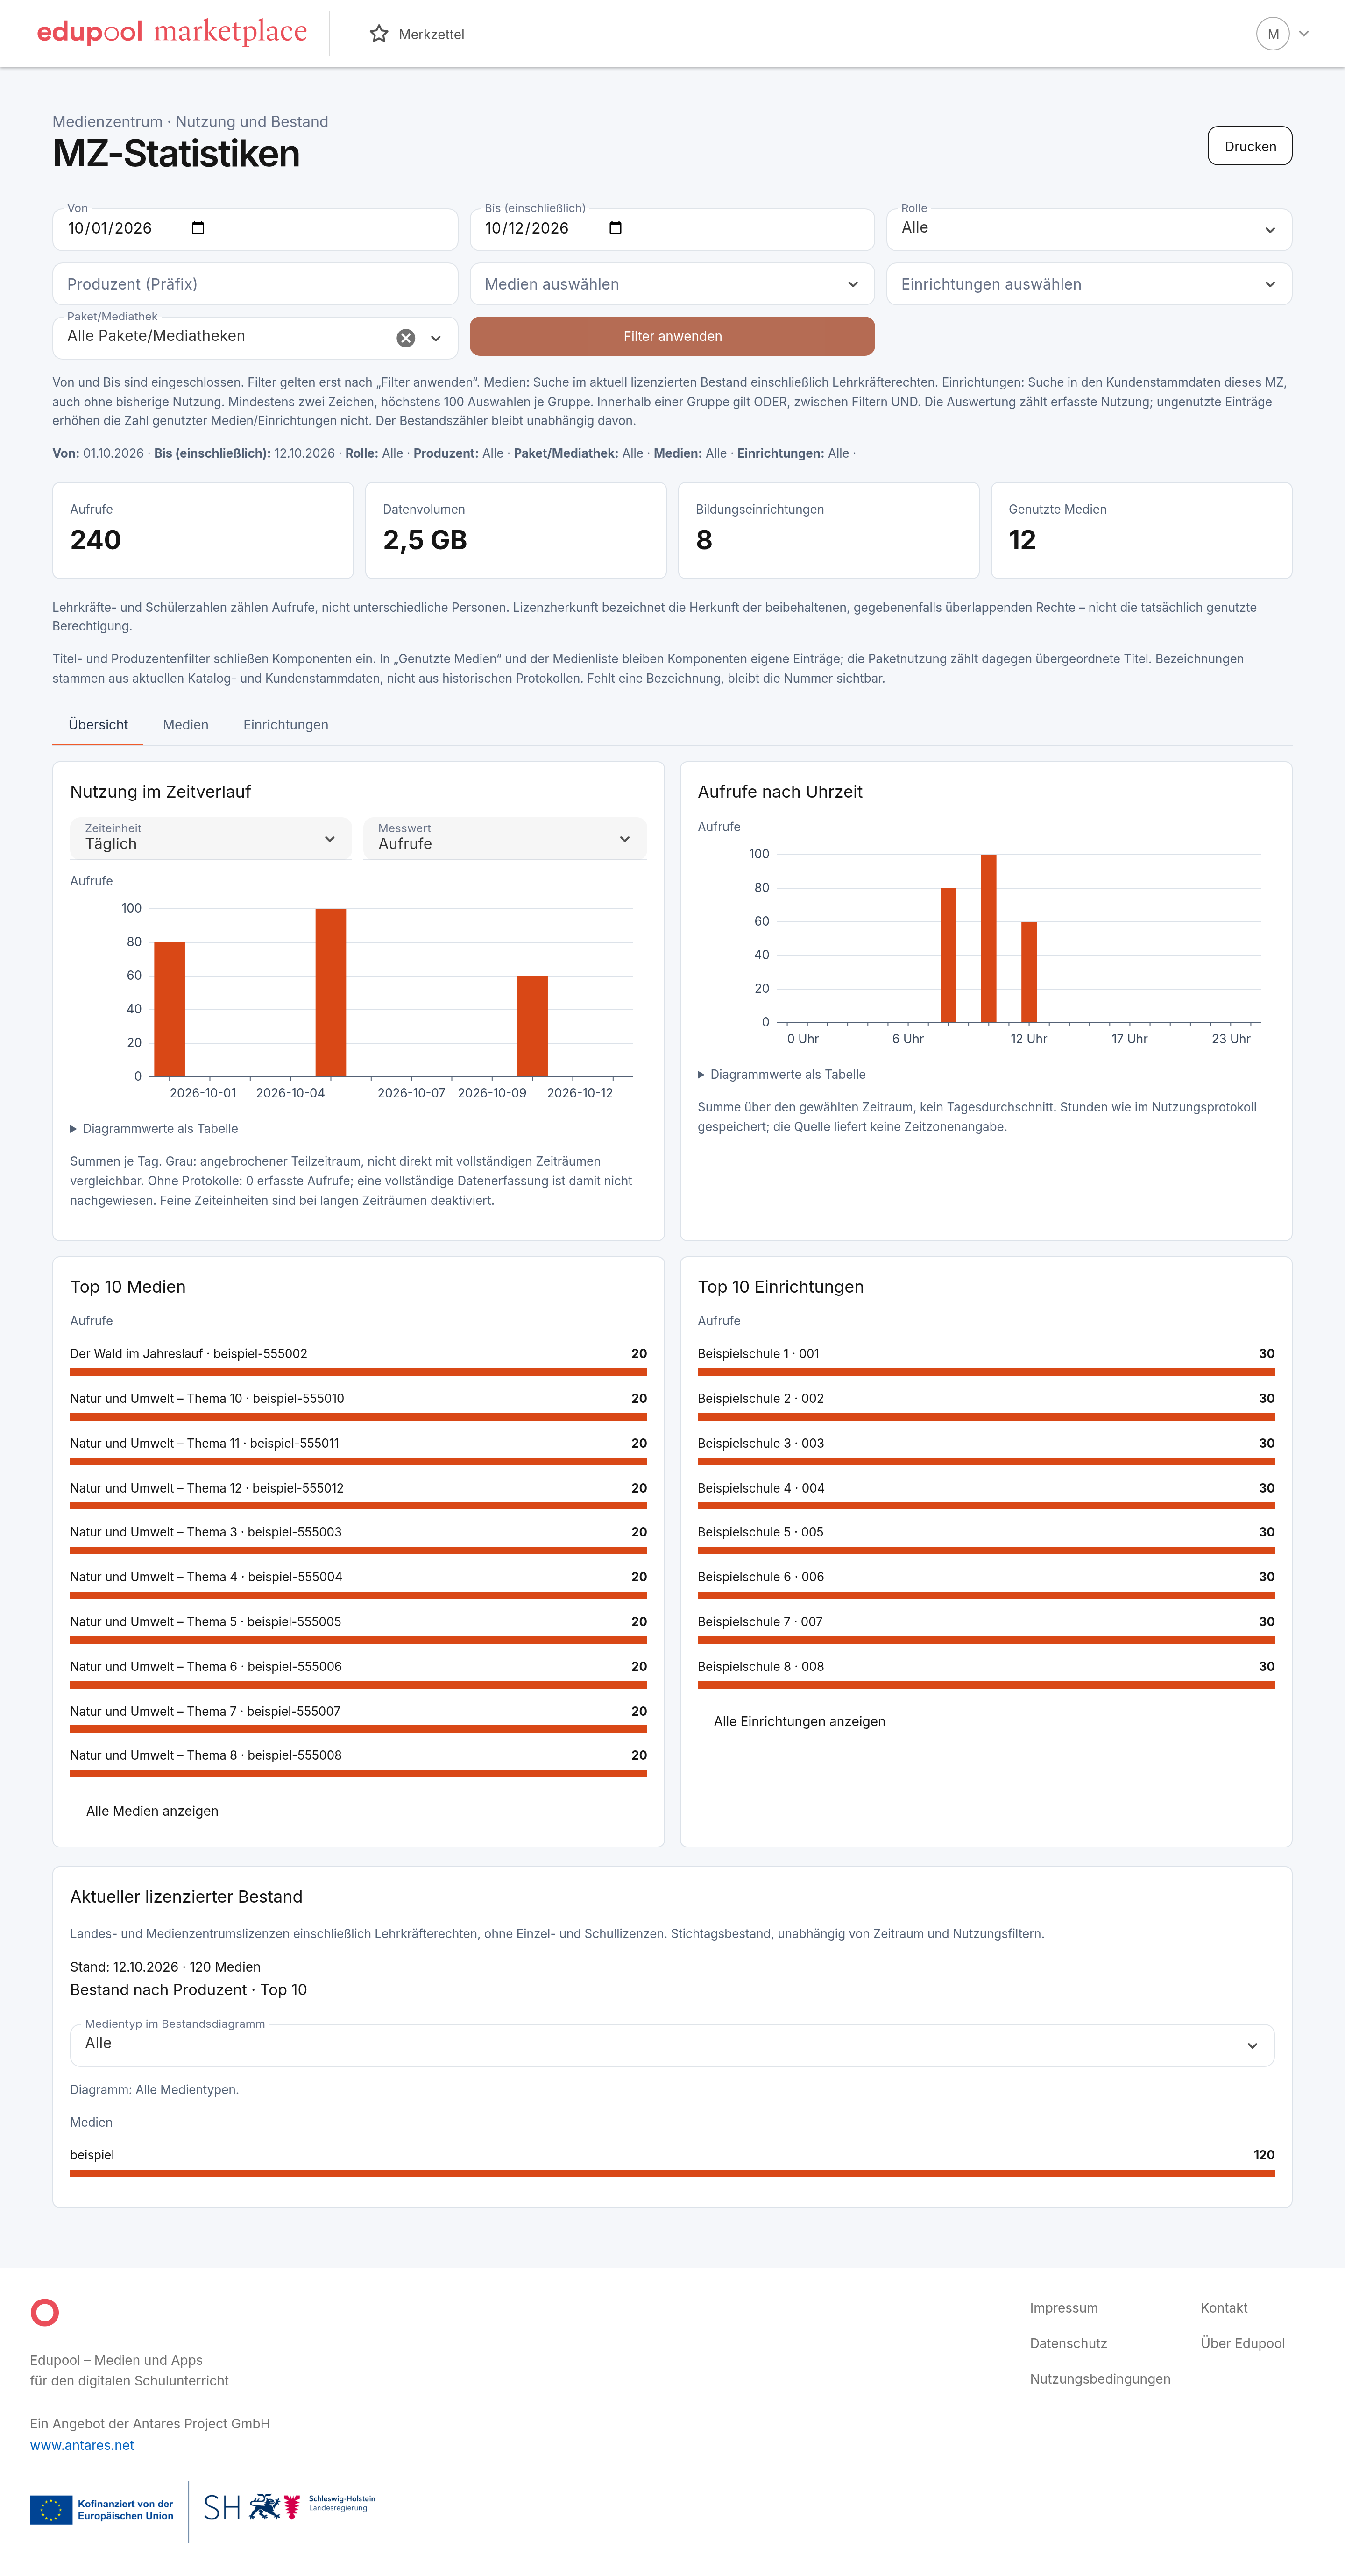
Task: Click the edupool marketplace logo
Action: [x=172, y=32]
